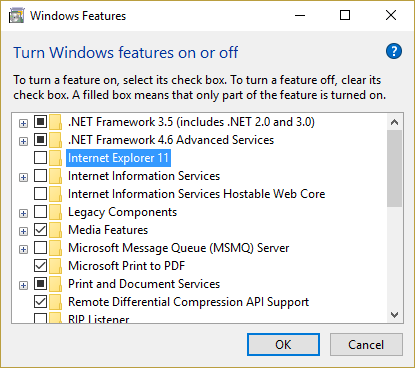This screenshot has width=415, height=368.
Task: Select the Microsoft Message Queue (MSMQ) Server item
Action: click(178, 248)
